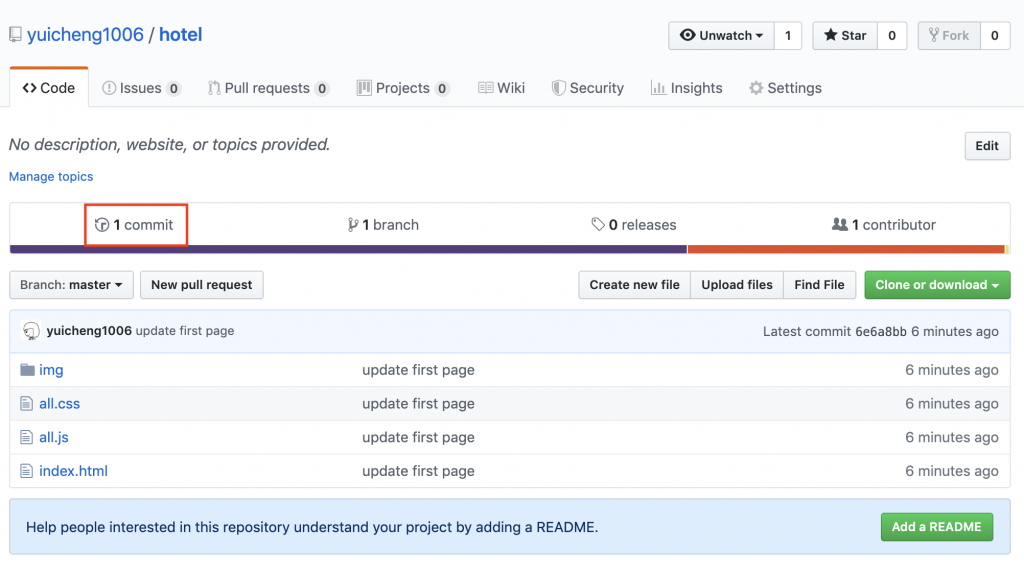The height and width of the screenshot is (575, 1024).
Task: Open latest commit hash 6e6a8bb
Action: (881, 331)
